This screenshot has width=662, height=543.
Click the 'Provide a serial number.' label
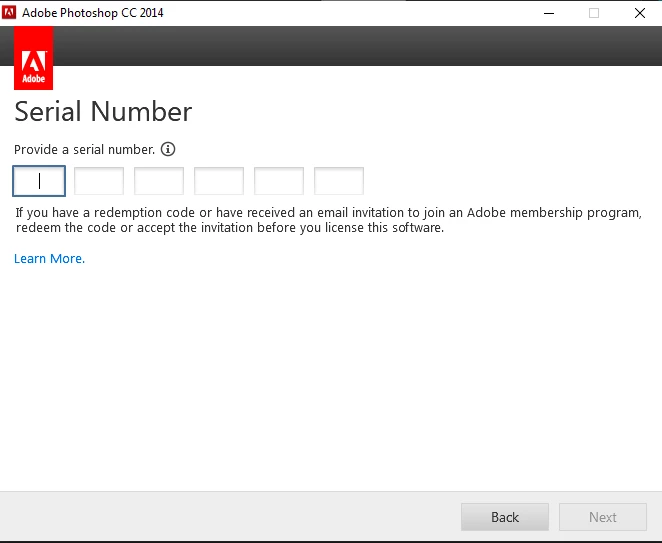[x=84, y=149]
